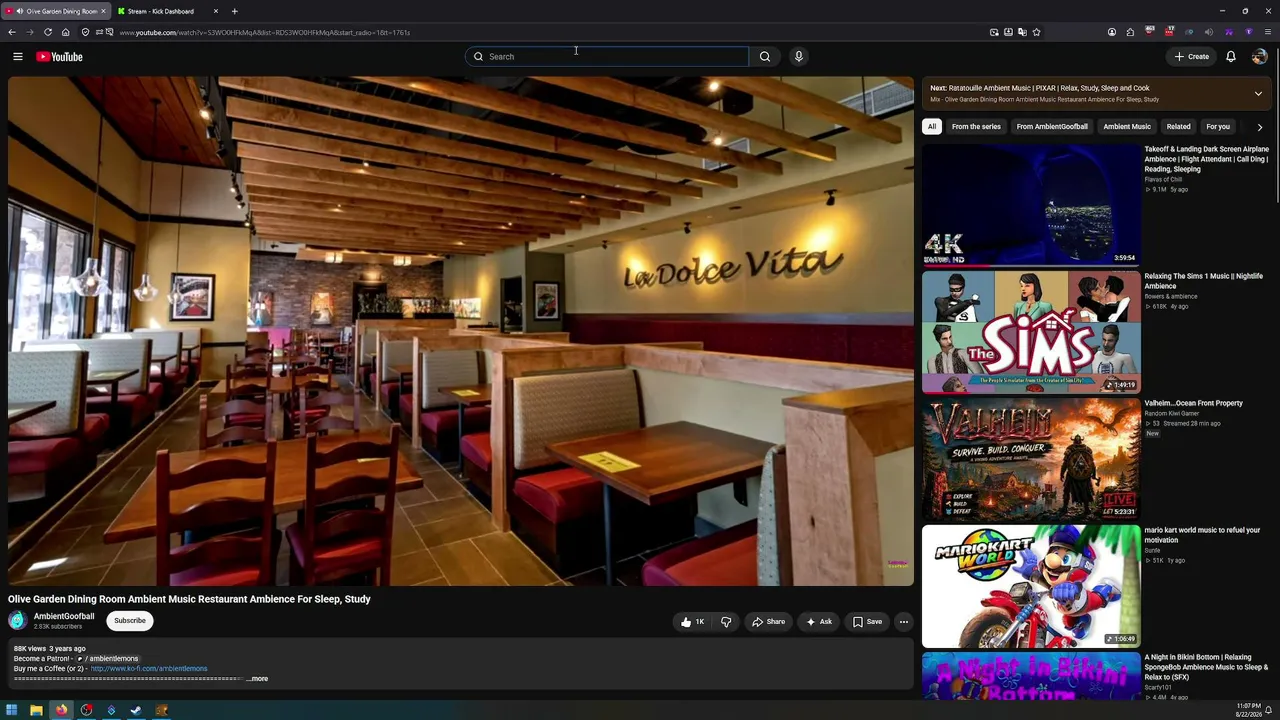Click the Ask button
The image size is (1280, 720).
click(819, 622)
